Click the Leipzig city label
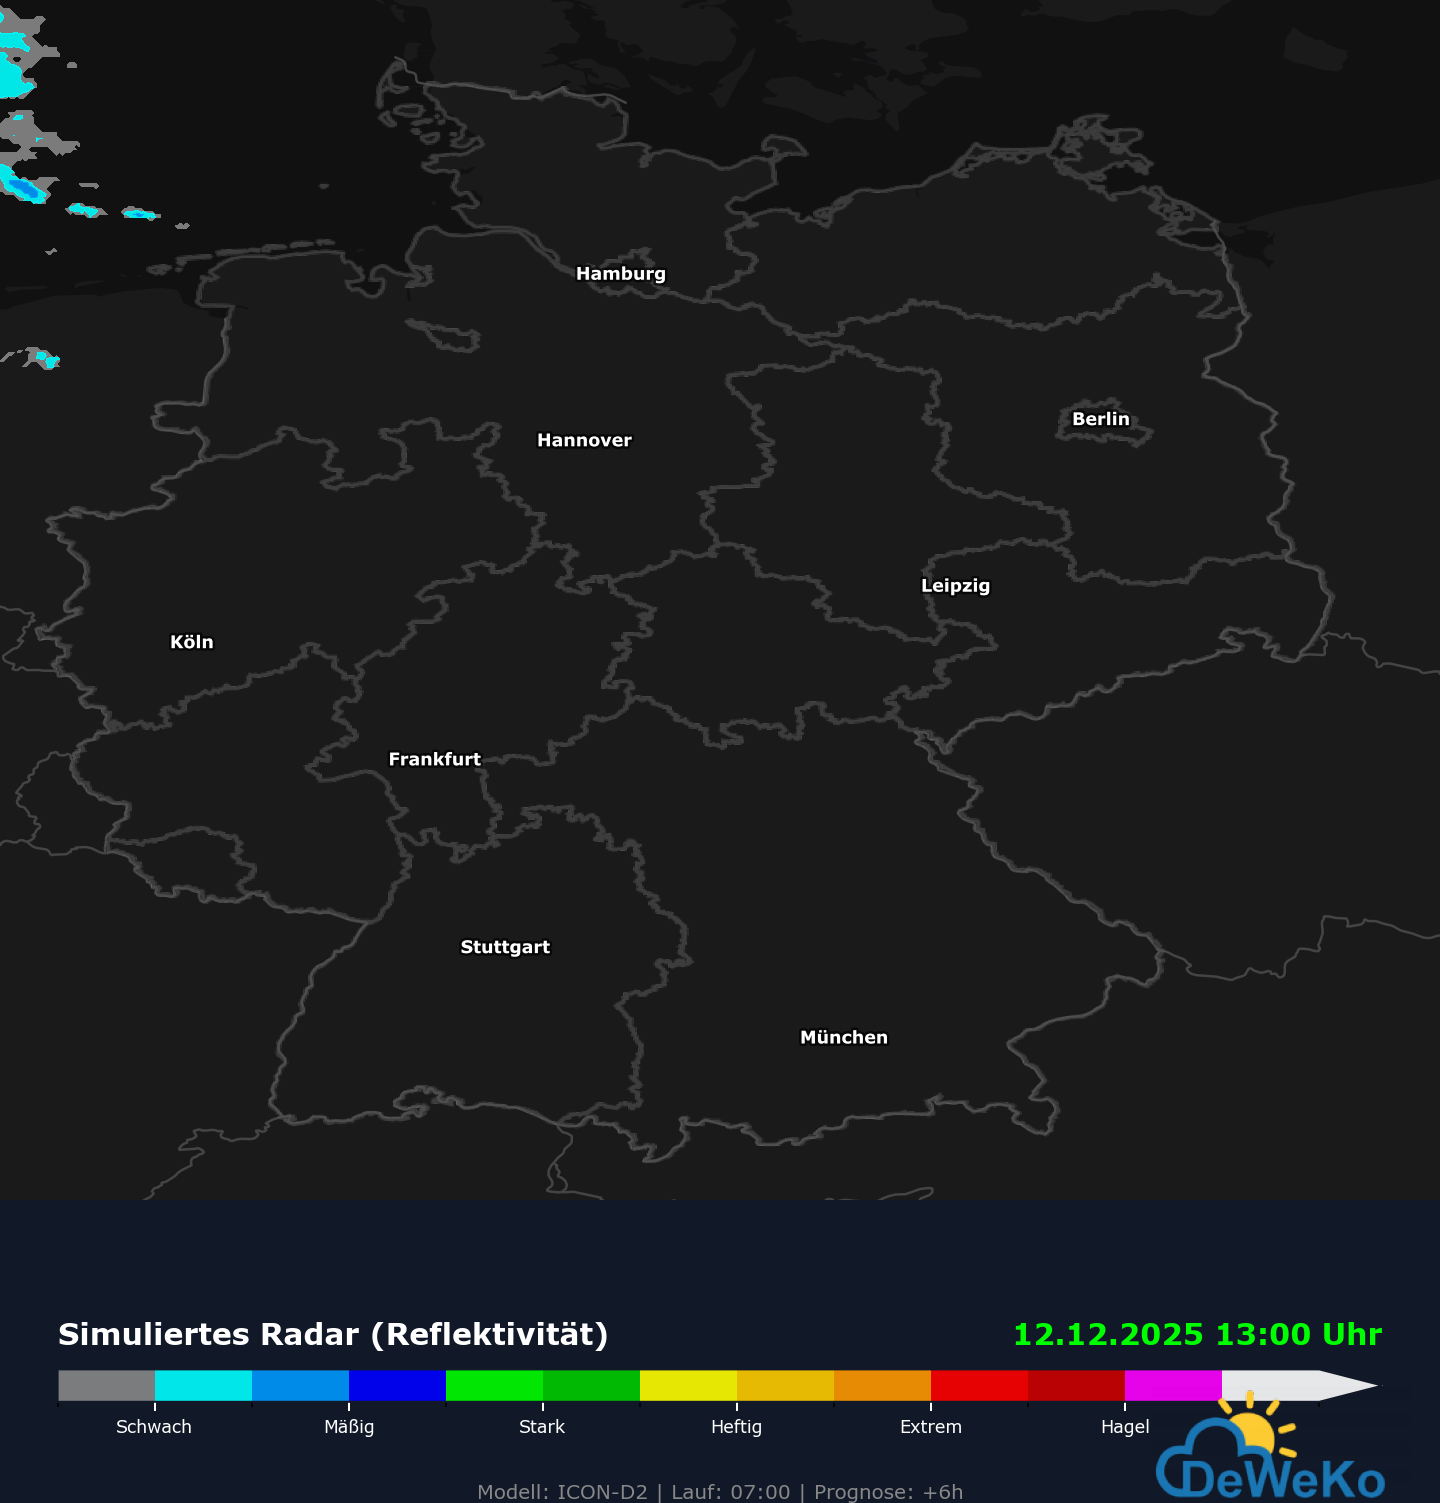The height and width of the screenshot is (1503, 1440). [x=955, y=587]
